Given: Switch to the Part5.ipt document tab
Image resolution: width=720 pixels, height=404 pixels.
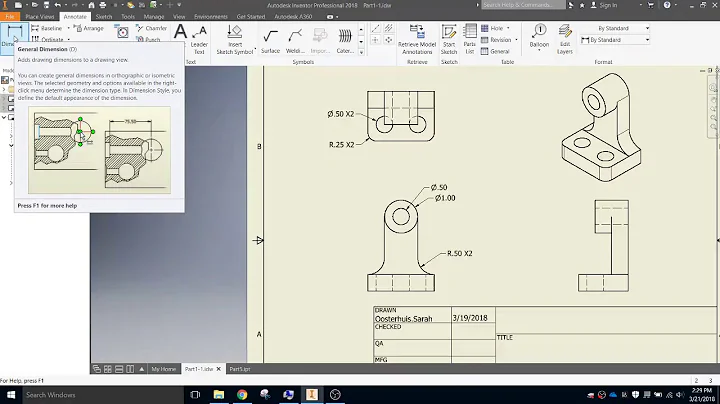Looking at the screenshot, I should [x=240, y=369].
